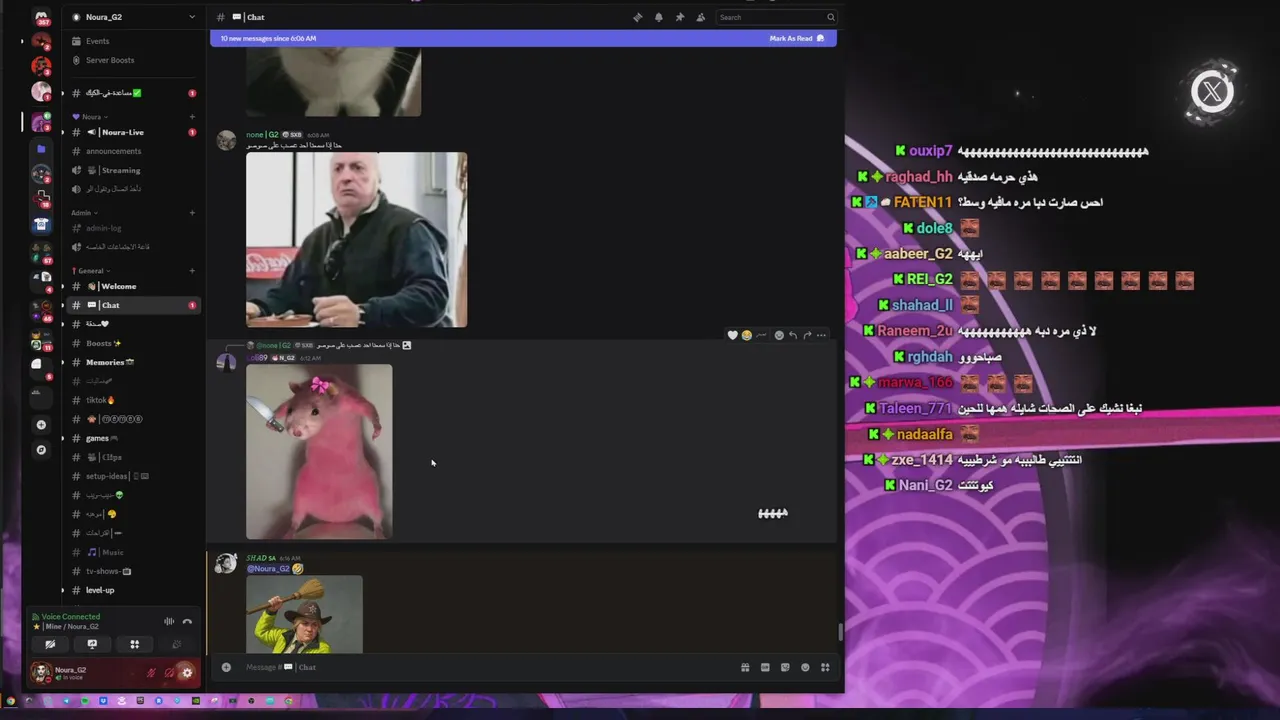1280x720 pixels.
Task: Start screen share in voice panel
Action: (92, 644)
